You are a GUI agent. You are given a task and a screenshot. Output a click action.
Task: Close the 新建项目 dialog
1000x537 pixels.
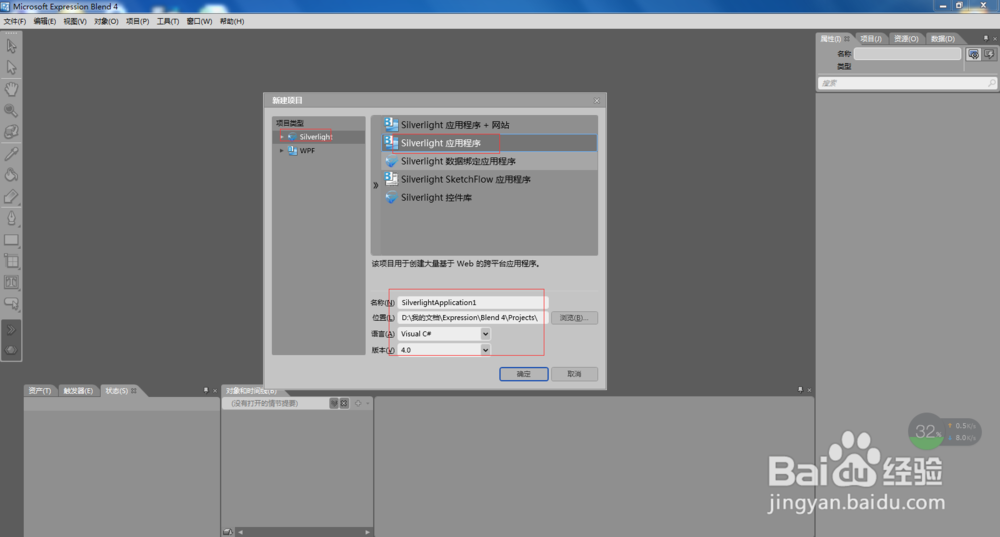pos(597,101)
